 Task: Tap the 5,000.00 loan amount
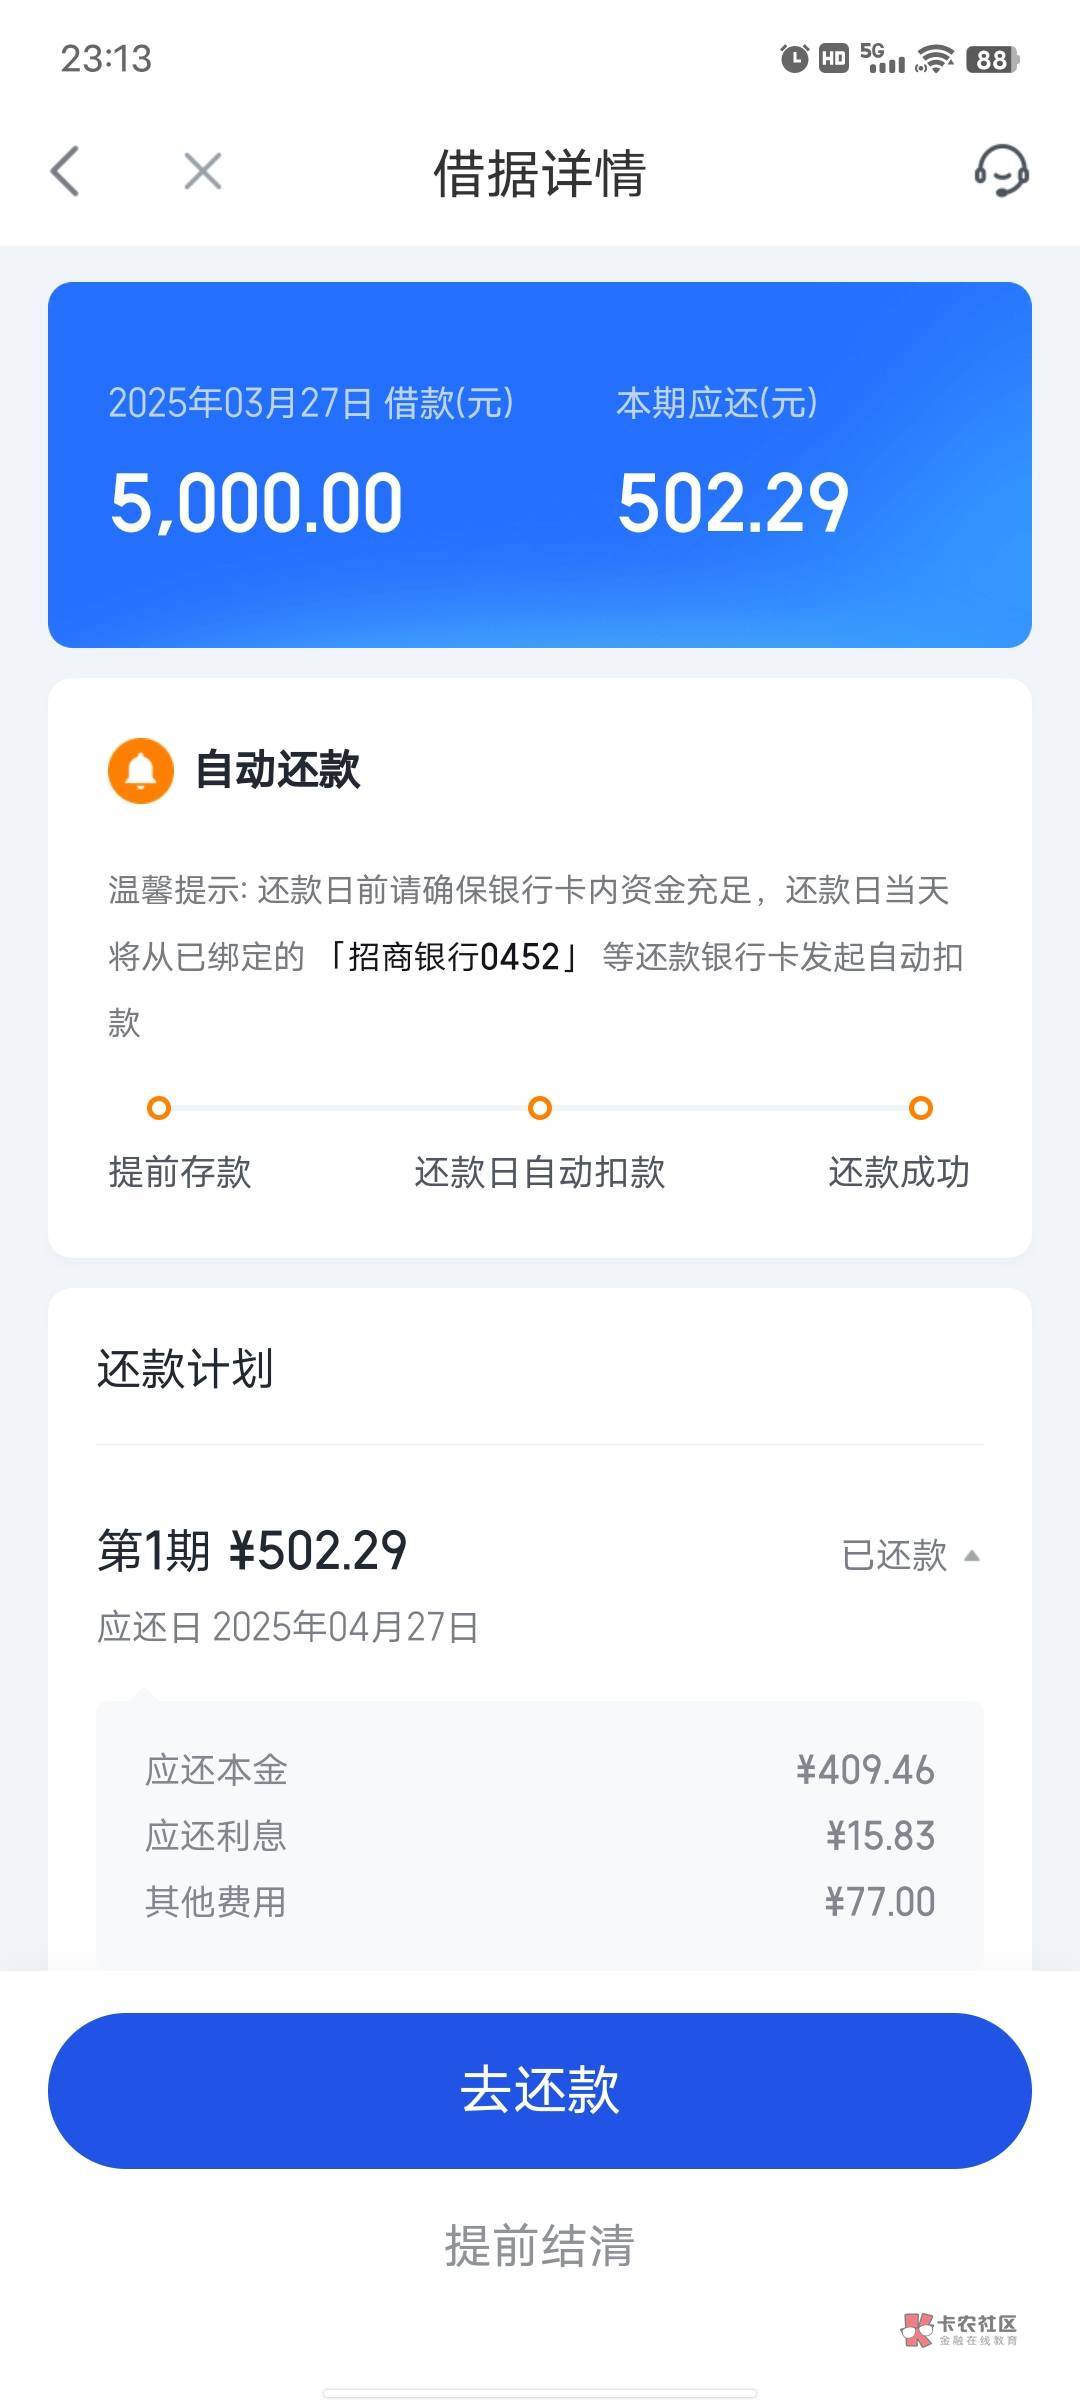click(256, 503)
